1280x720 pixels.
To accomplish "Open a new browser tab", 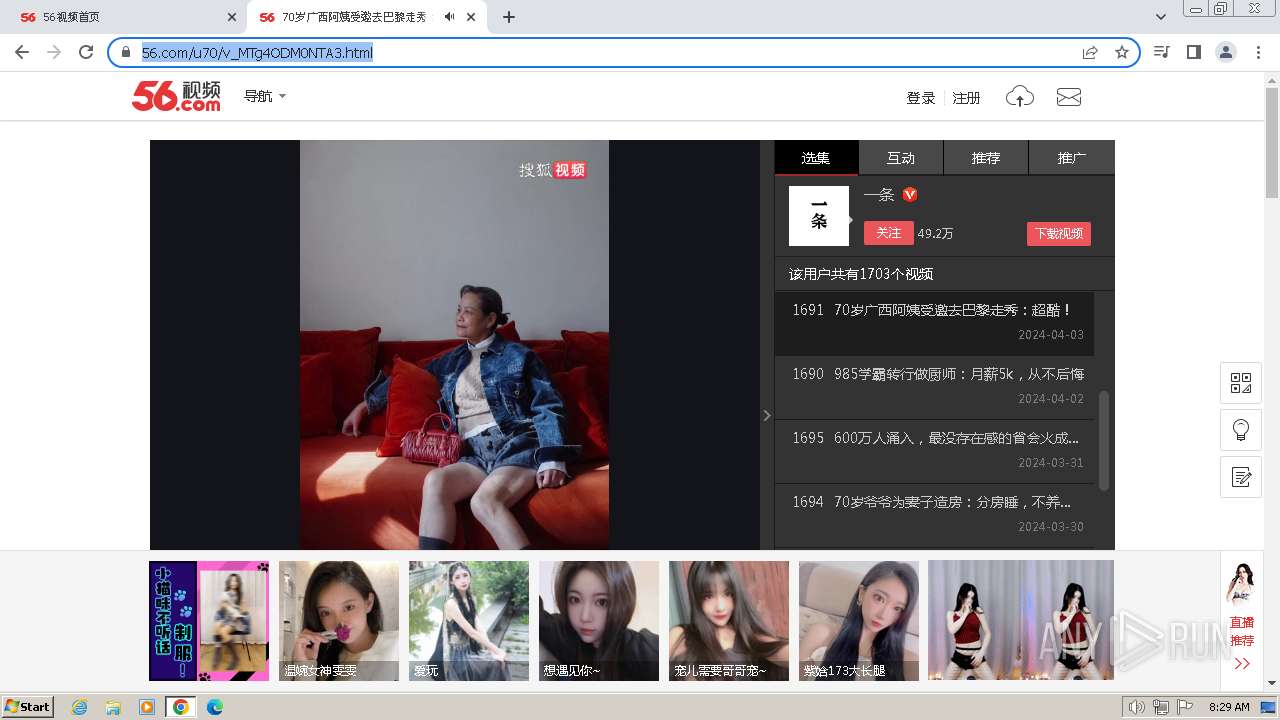I will pyautogui.click(x=509, y=17).
